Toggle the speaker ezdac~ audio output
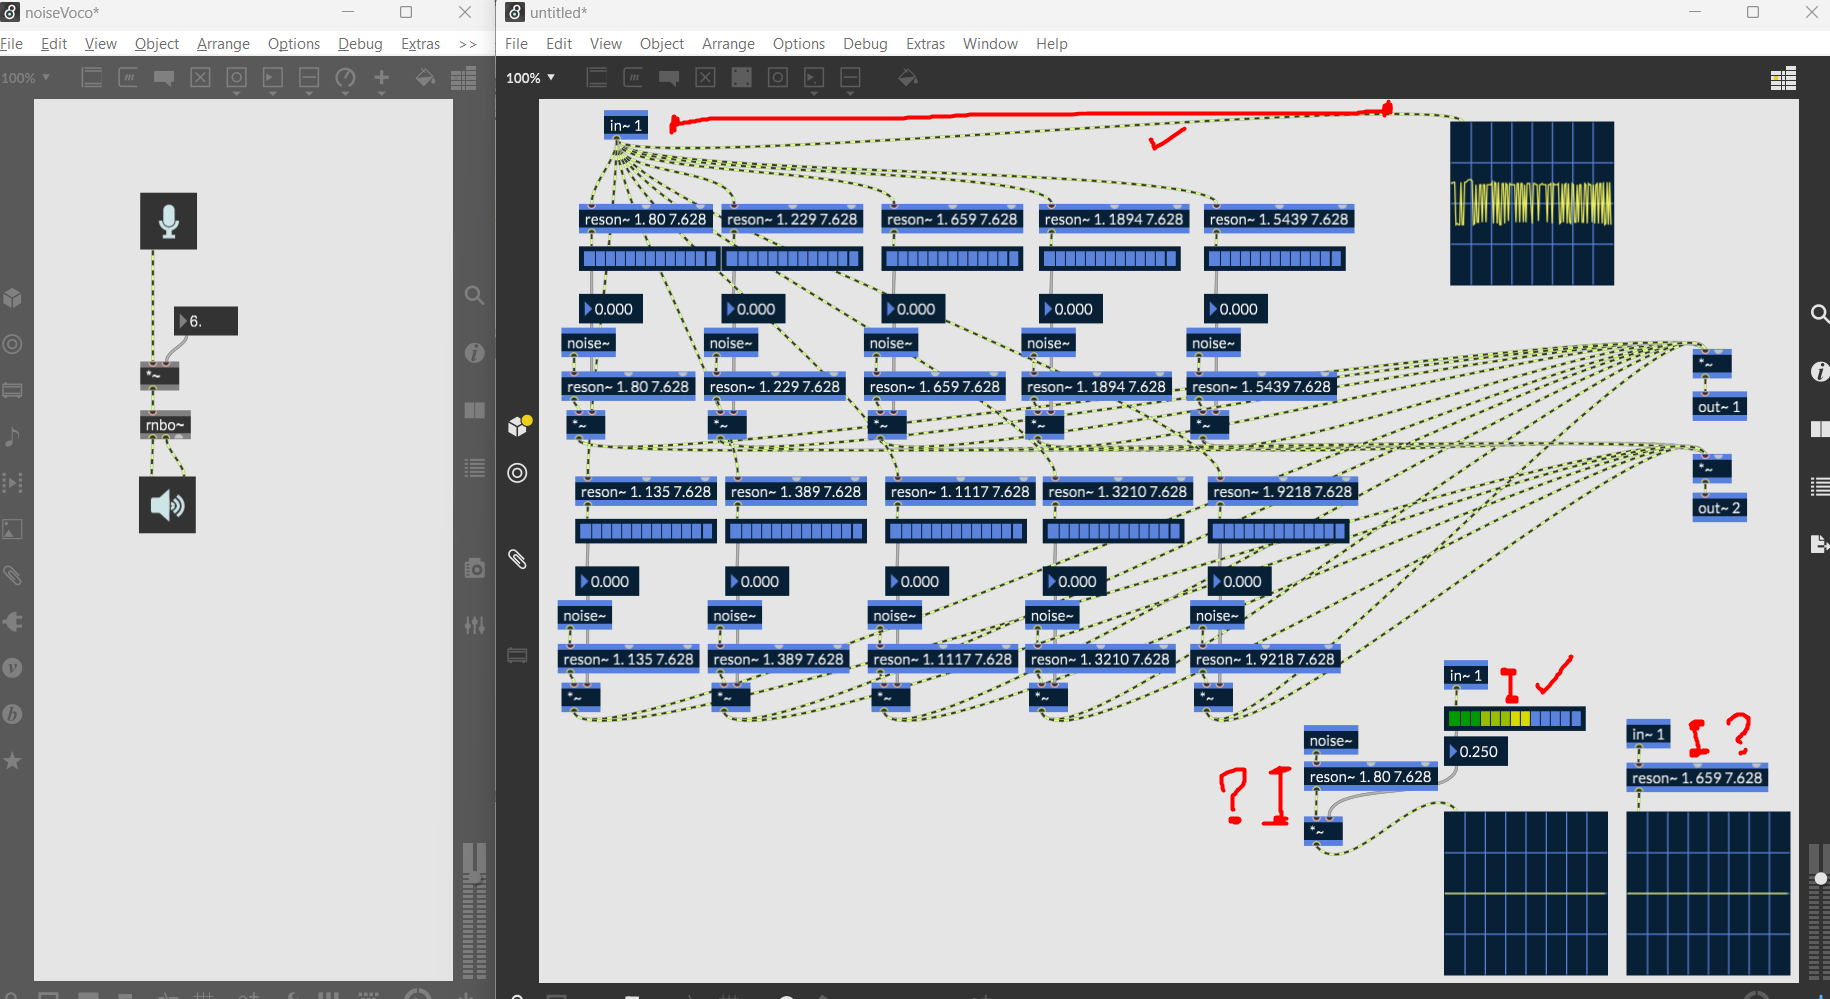 (x=167, y=505)
